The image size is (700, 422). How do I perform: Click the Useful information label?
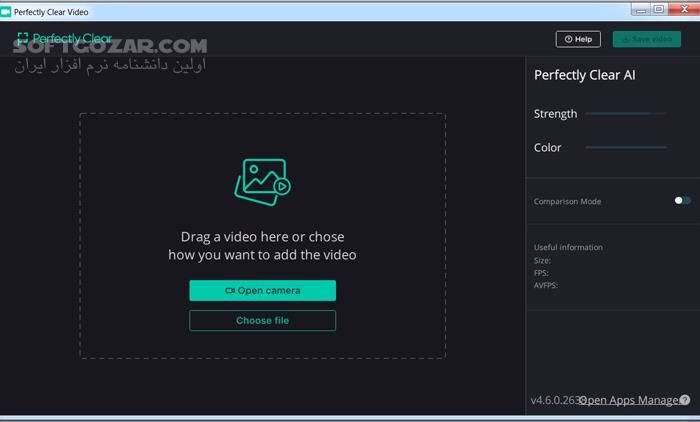click(x=568, y=247)
